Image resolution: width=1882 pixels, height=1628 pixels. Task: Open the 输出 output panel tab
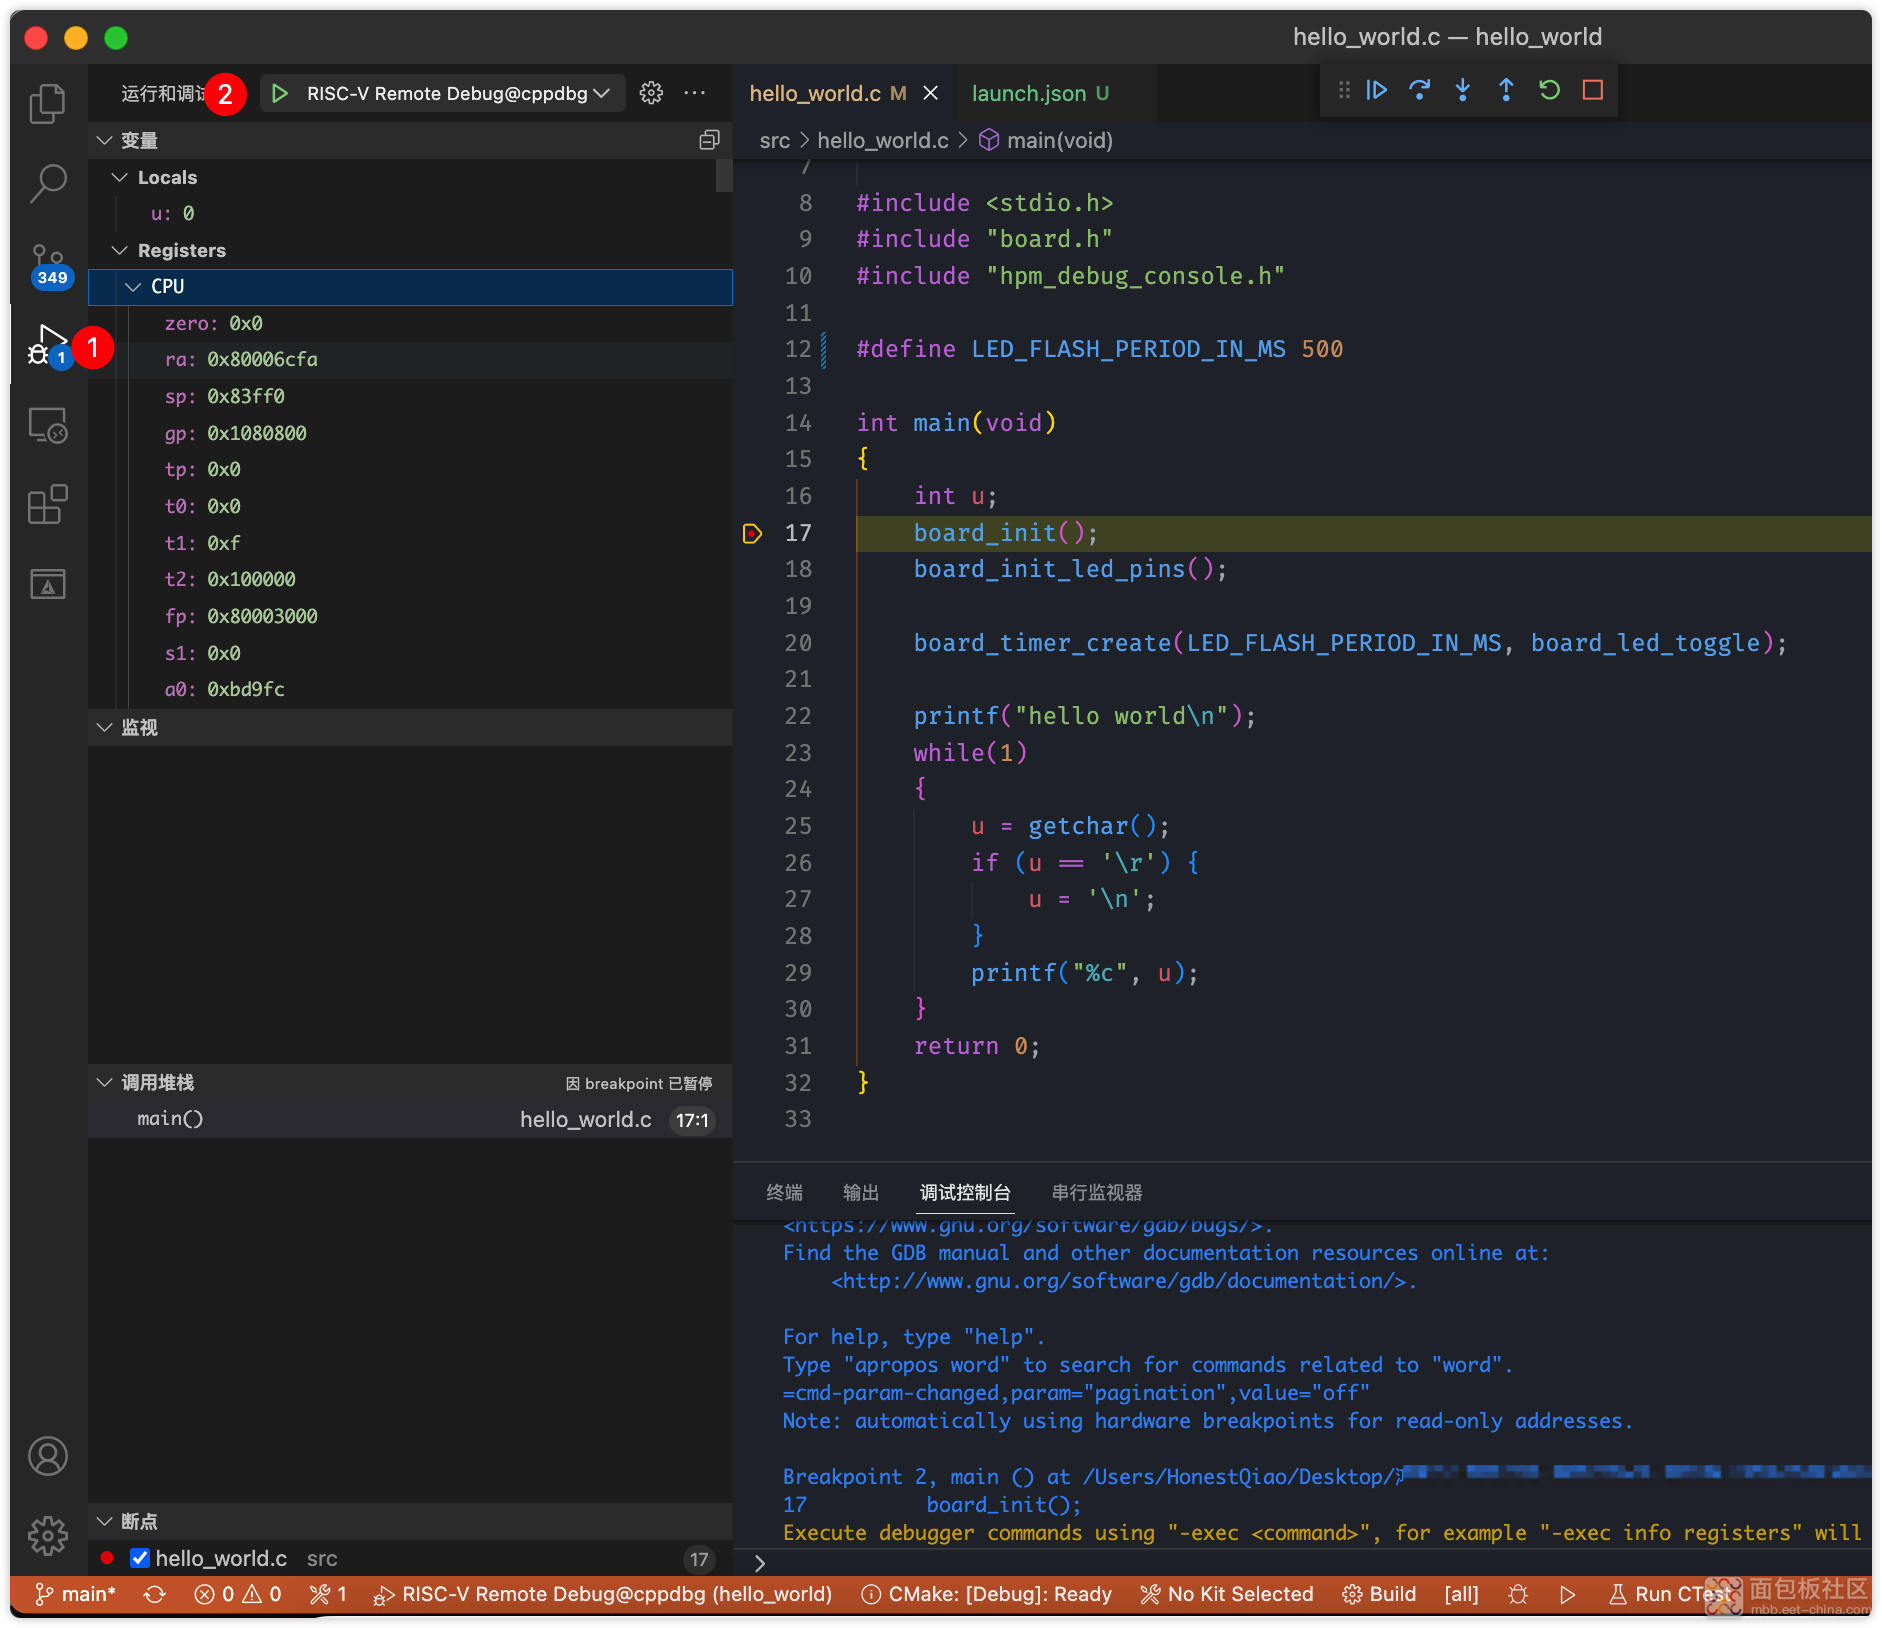(861, 1192)
